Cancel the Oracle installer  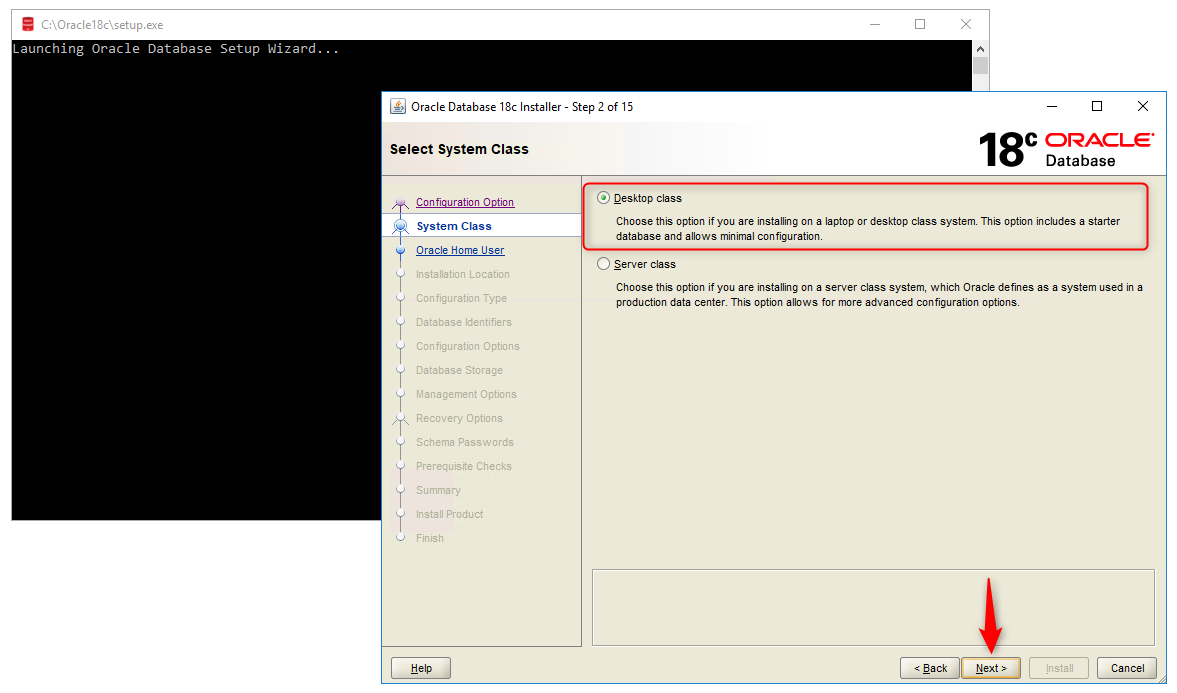coord(1127,668)
